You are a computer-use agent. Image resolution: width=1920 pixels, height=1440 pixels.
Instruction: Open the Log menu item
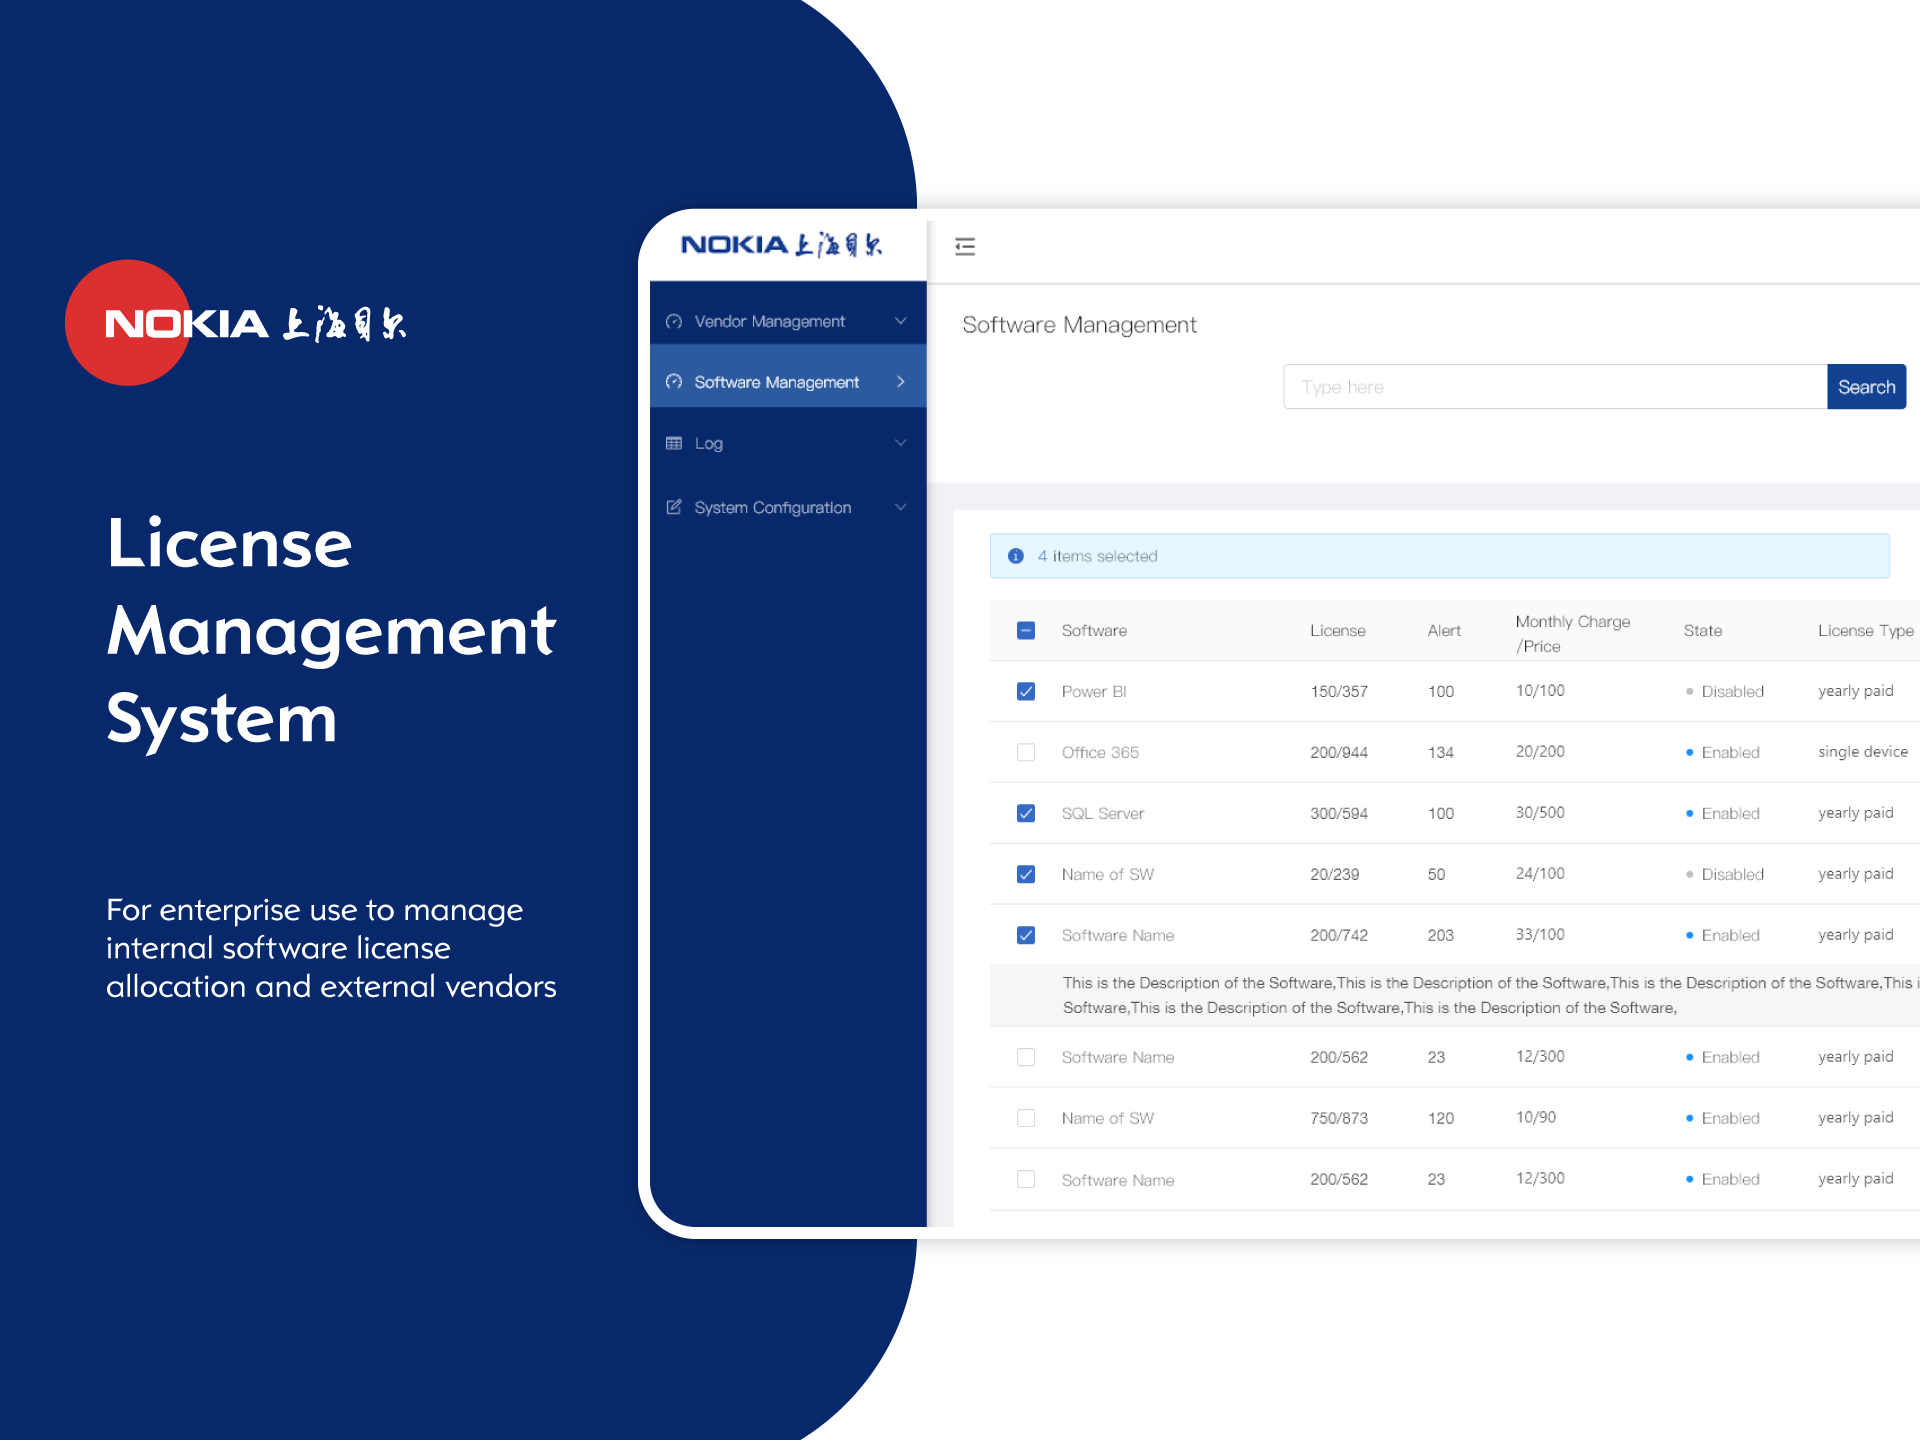pyautogui.click(x=788, y=443)
